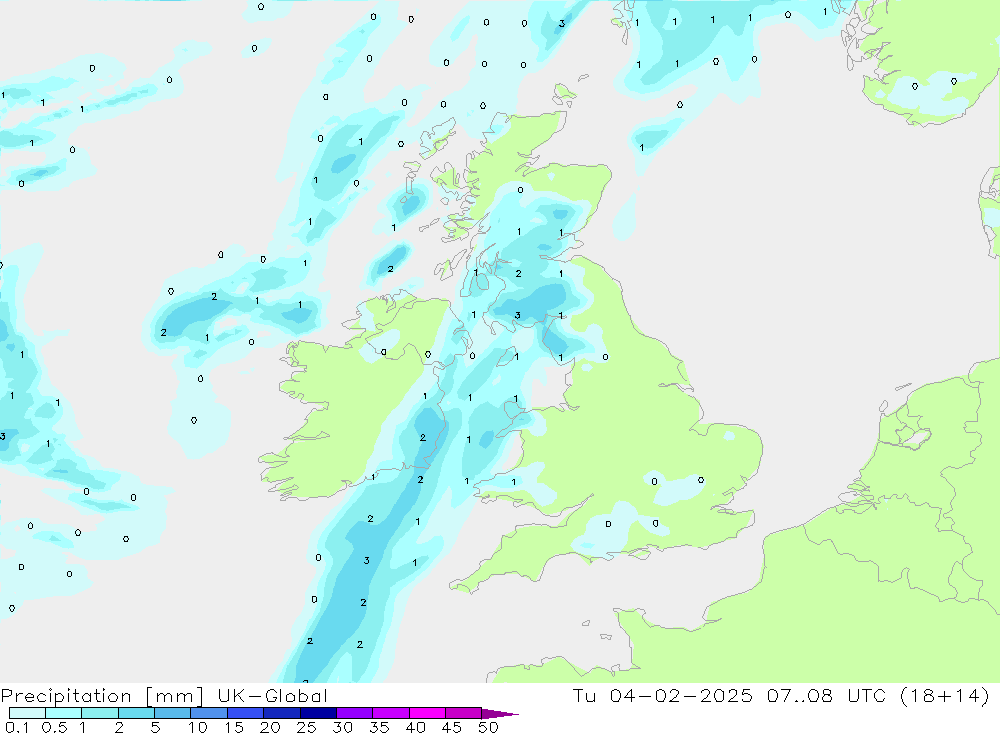The width and height of the screenshot is (1000, 733).
Task: Click the 'Precipitation [mm]' title text
Action: 102,695
